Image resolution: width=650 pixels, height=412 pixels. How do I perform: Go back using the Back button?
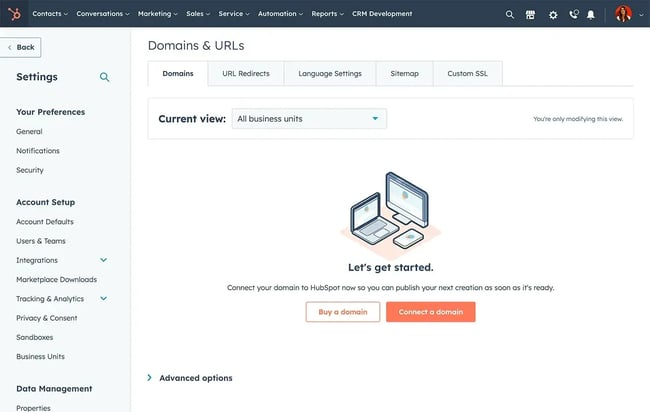coord(20,47)
